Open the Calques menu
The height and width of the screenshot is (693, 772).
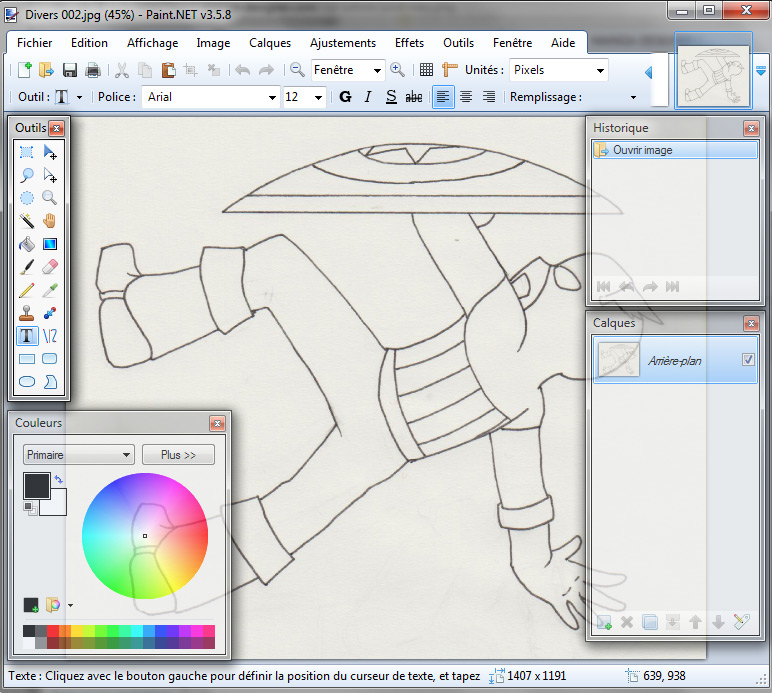coord(270,43)
